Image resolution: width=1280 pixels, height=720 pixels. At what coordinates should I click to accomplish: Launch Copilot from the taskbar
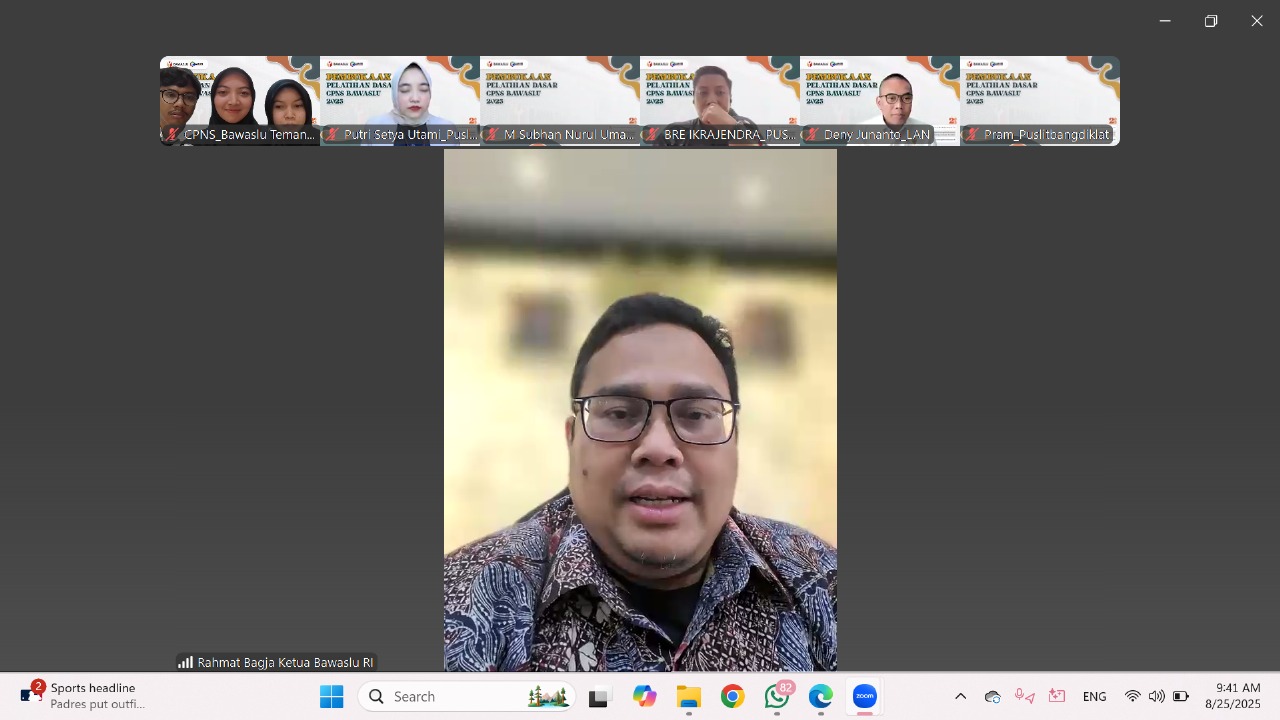pyautogui.click(x=644, y=696)
